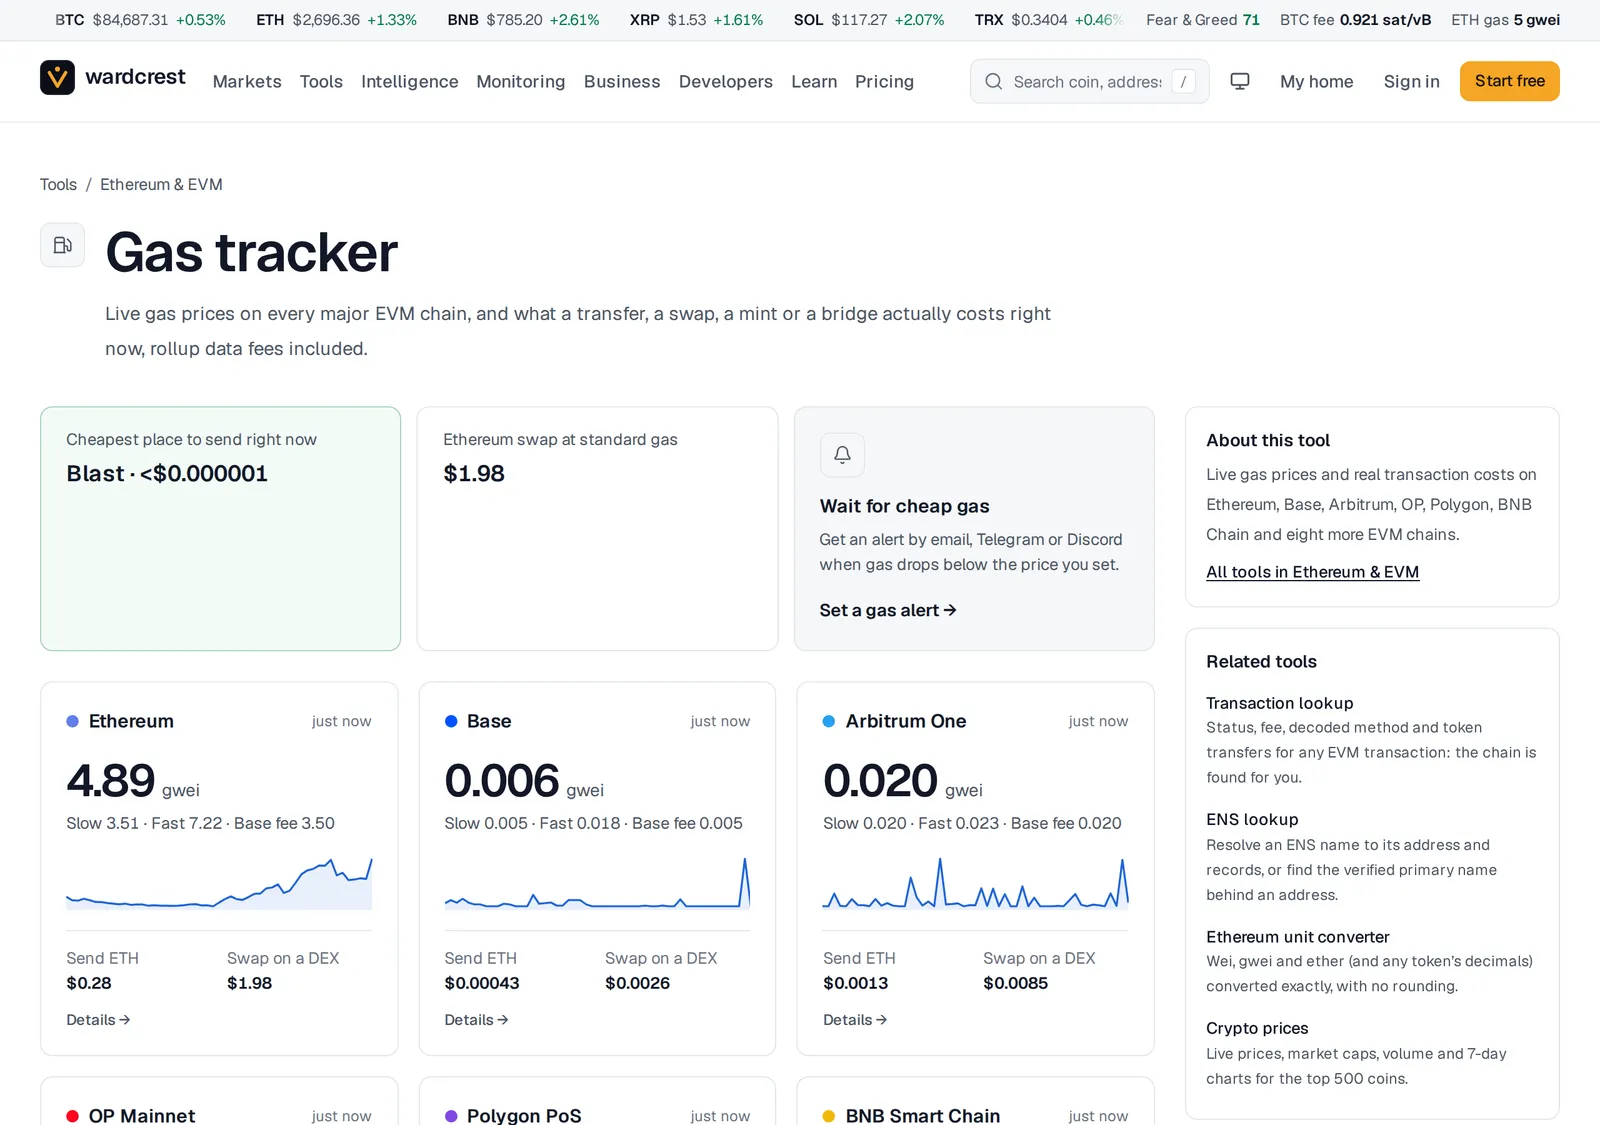Click the Ethereum chain color dot

point(72,721)
